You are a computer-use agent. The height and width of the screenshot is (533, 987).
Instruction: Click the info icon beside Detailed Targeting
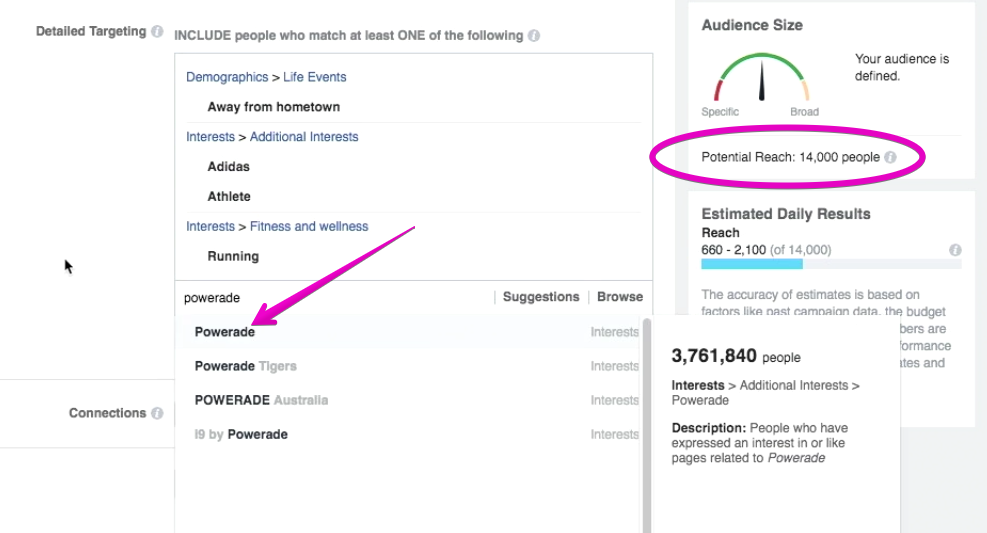157,31
